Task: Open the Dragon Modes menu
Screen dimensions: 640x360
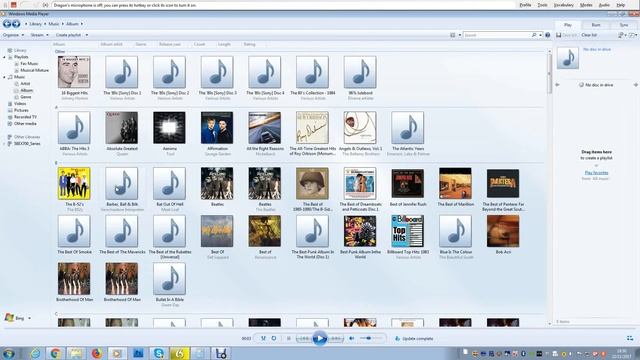Action: click(x=586, y=5)
